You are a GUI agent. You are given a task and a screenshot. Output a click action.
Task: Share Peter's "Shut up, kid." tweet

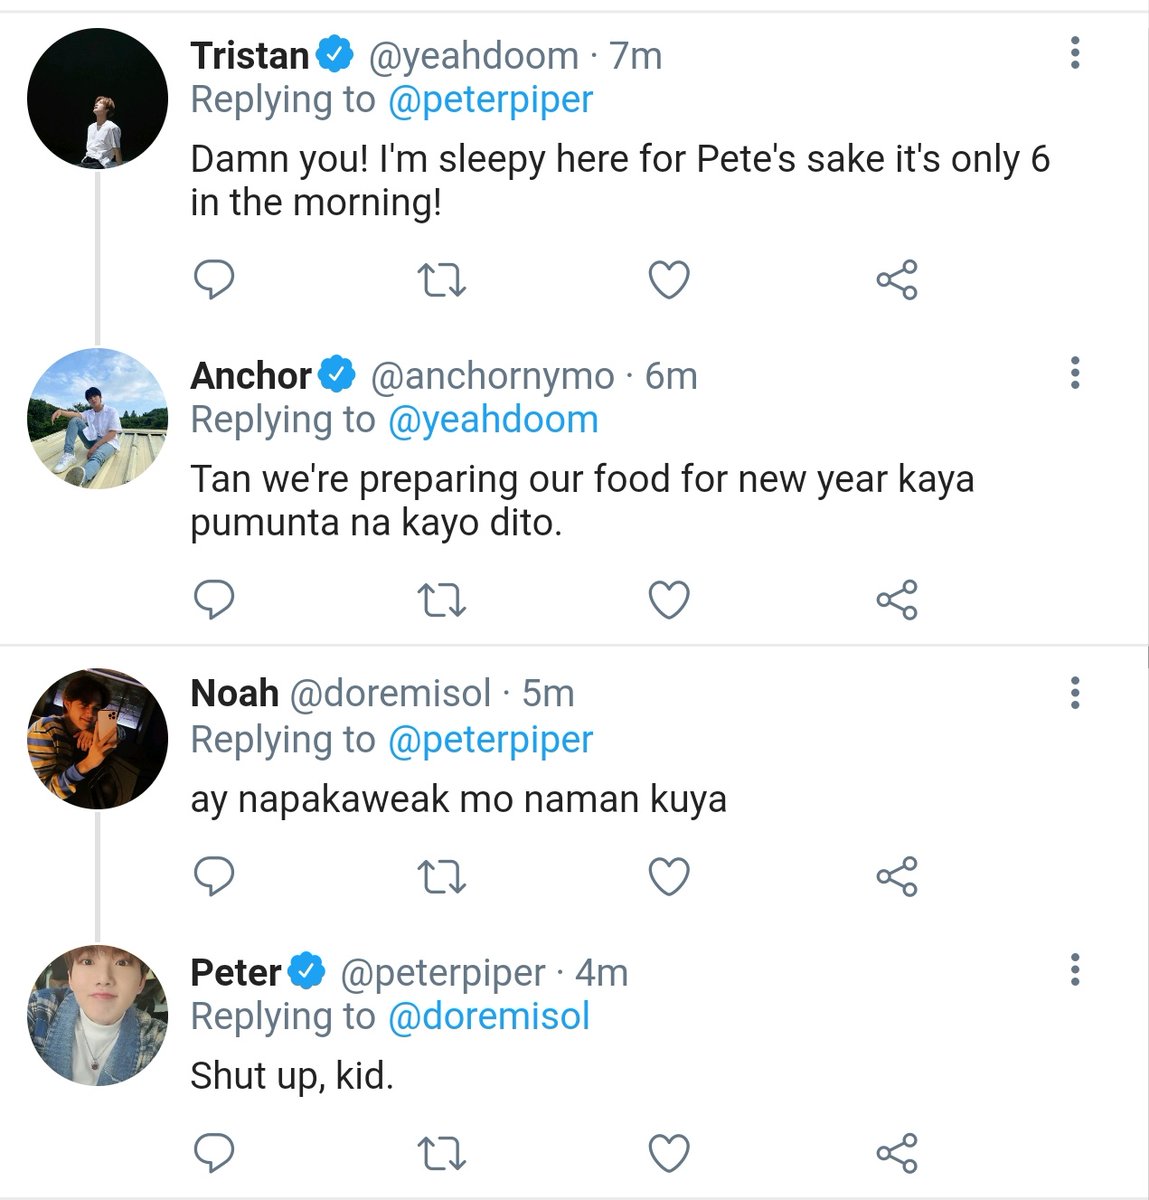tap(897, 1153)
